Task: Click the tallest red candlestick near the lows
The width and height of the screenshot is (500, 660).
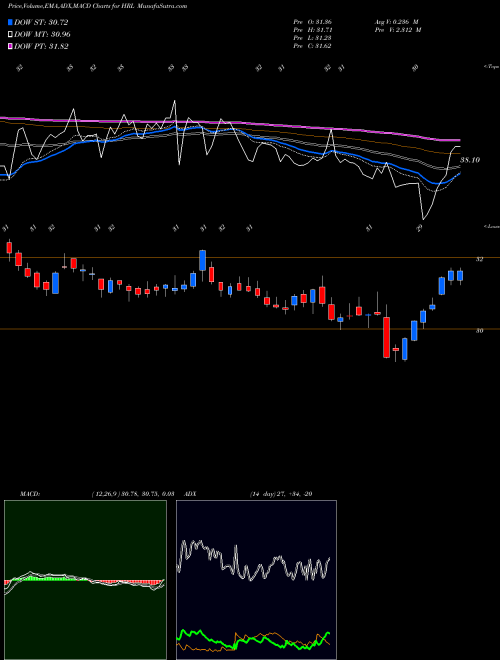Action: click(x=386, y=338)
